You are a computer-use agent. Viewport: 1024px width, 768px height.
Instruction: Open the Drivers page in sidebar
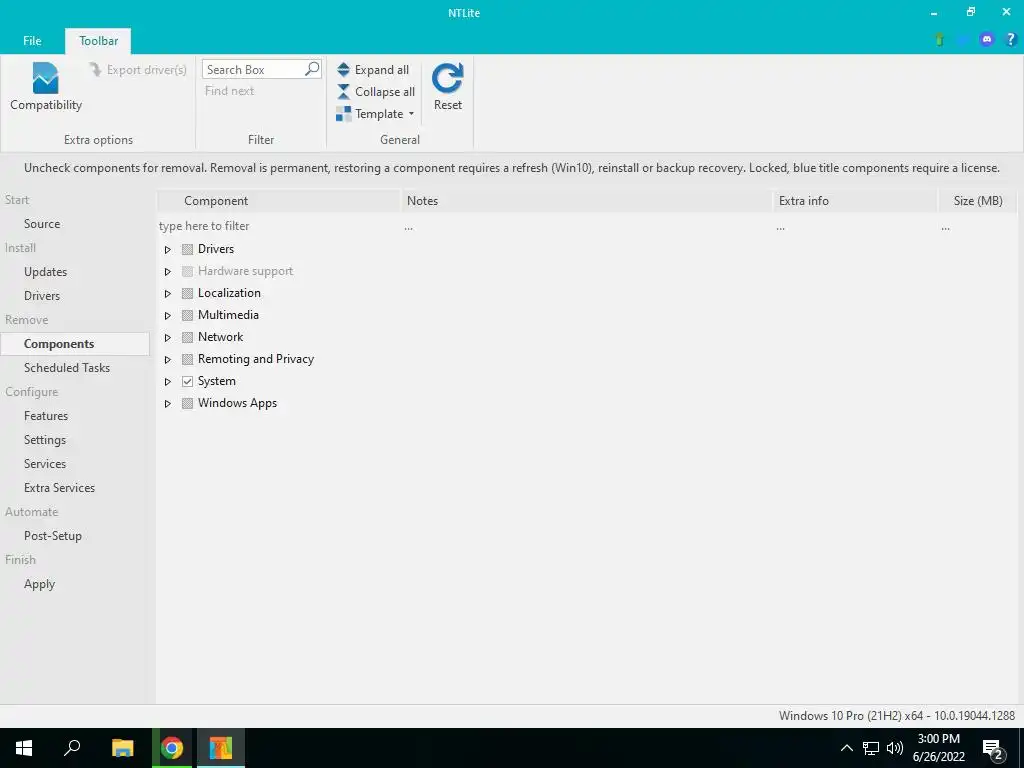42,296
